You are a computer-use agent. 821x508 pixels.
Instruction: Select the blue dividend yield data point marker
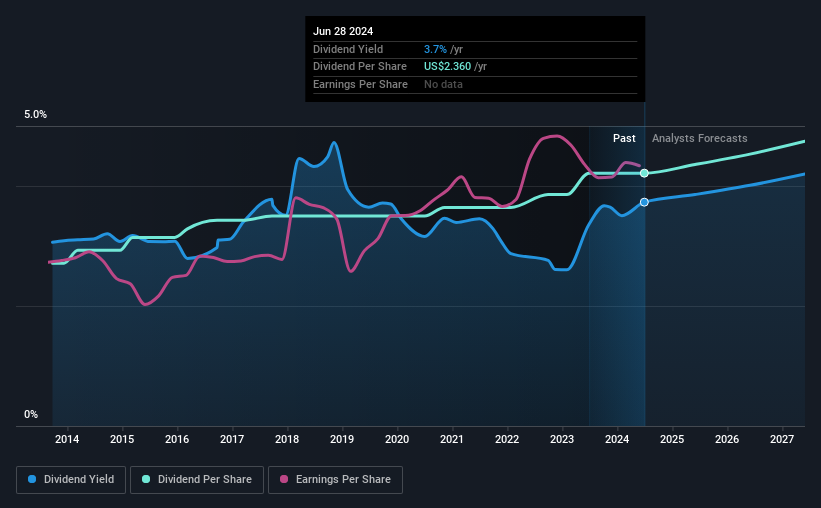645,202
